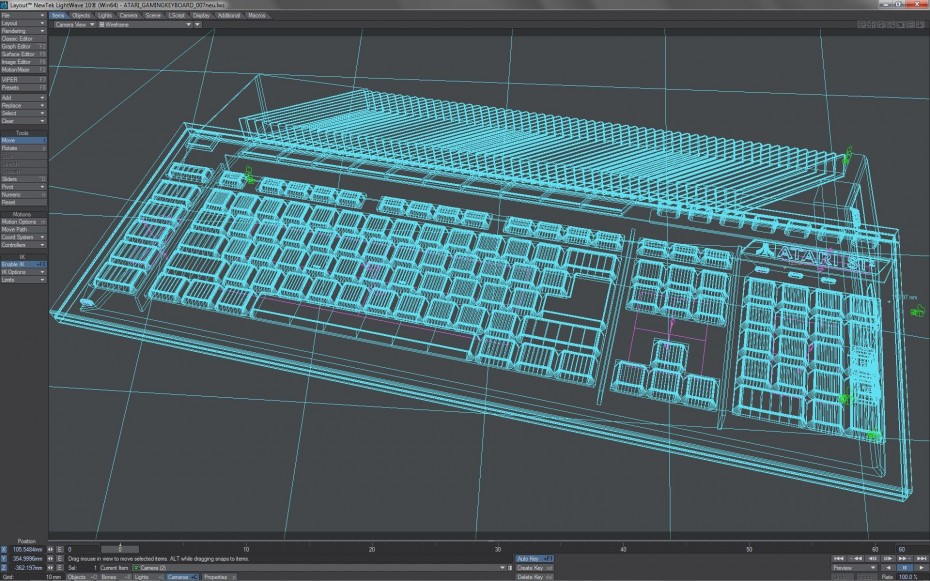Open envelope E for Z channel
The height and width of the screenshot is (581, 930).
click(x=59, y=568)
